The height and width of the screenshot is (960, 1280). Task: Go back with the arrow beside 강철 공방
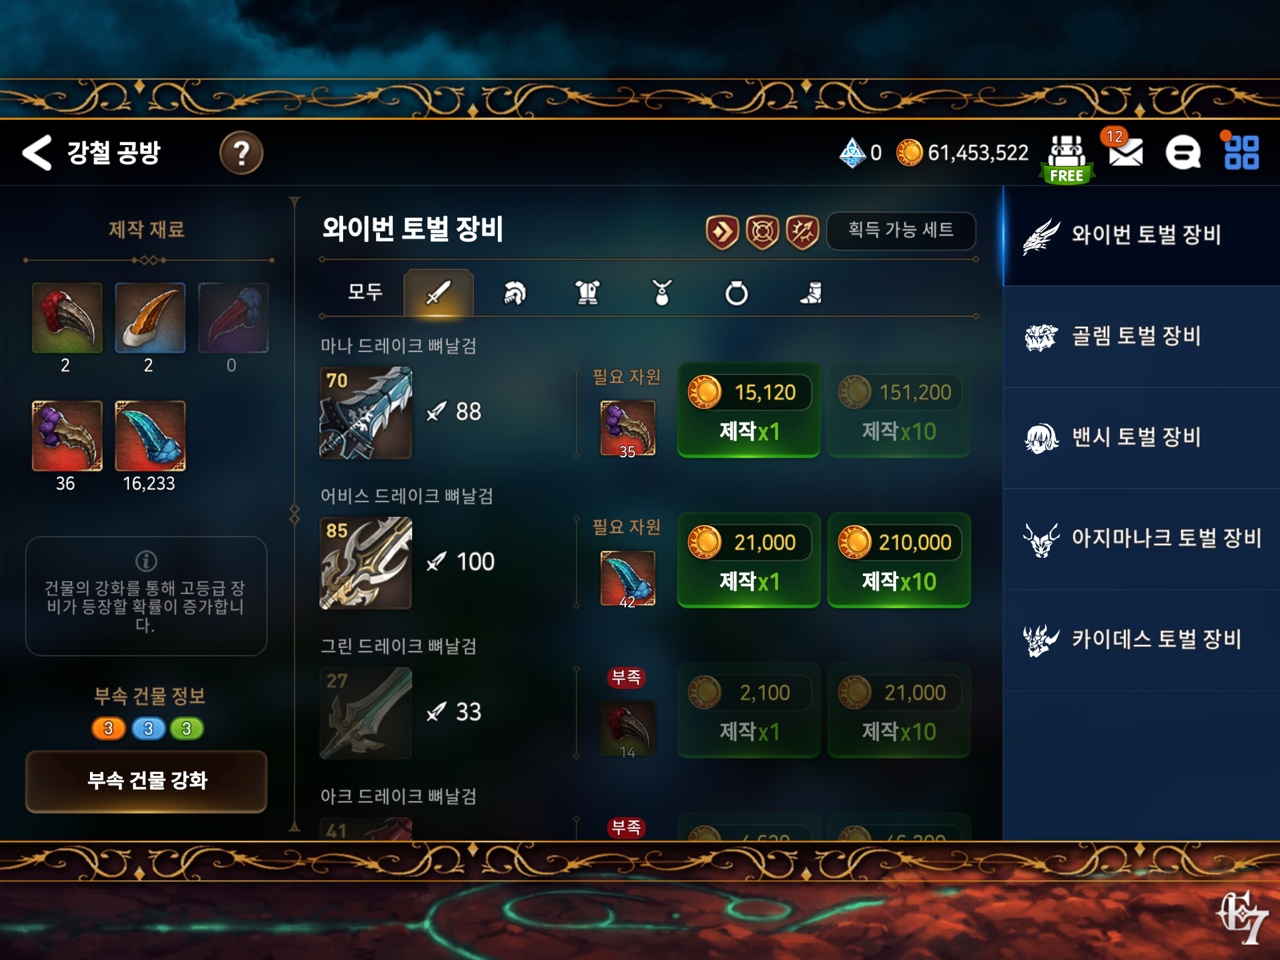click(37, 153)
